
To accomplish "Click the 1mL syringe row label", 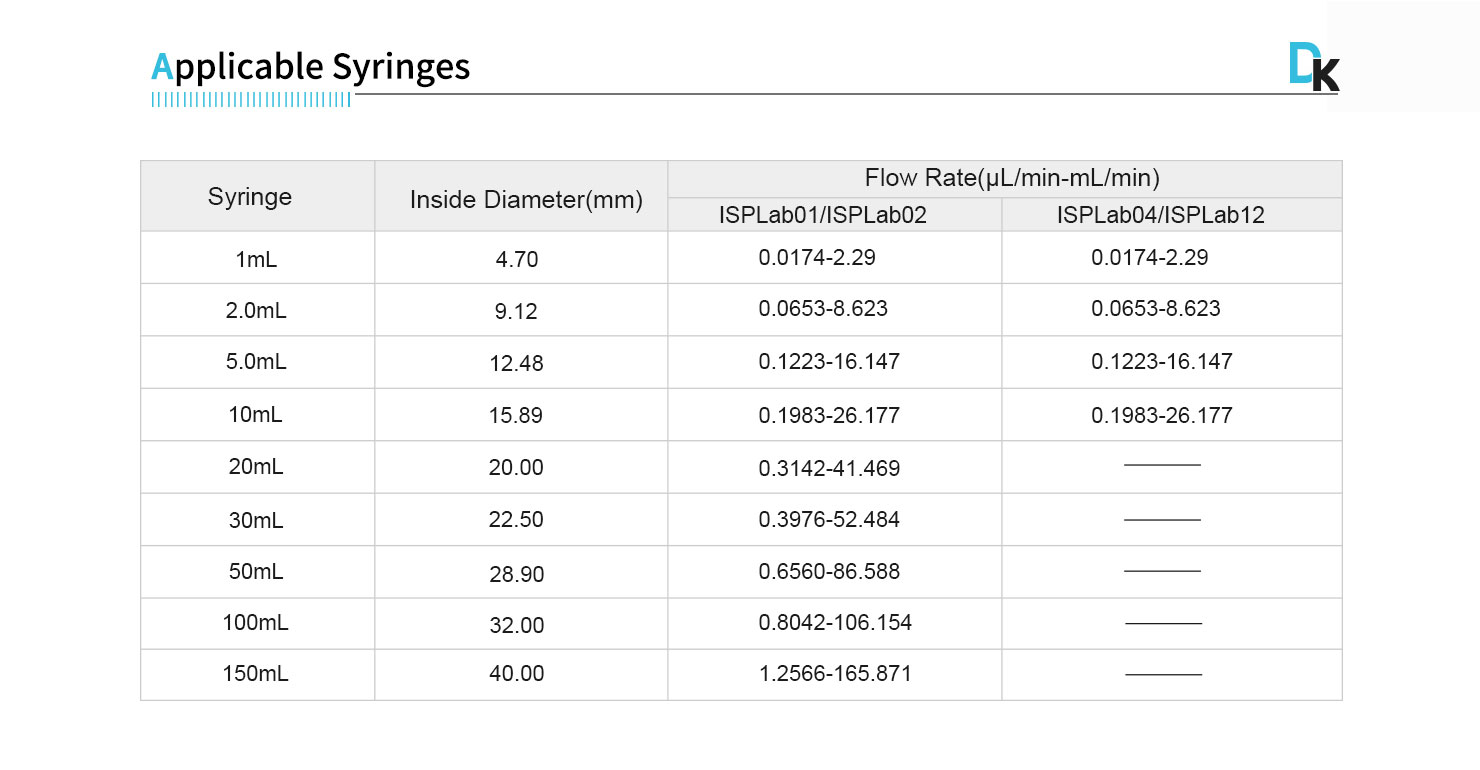I will click(256, 260).
